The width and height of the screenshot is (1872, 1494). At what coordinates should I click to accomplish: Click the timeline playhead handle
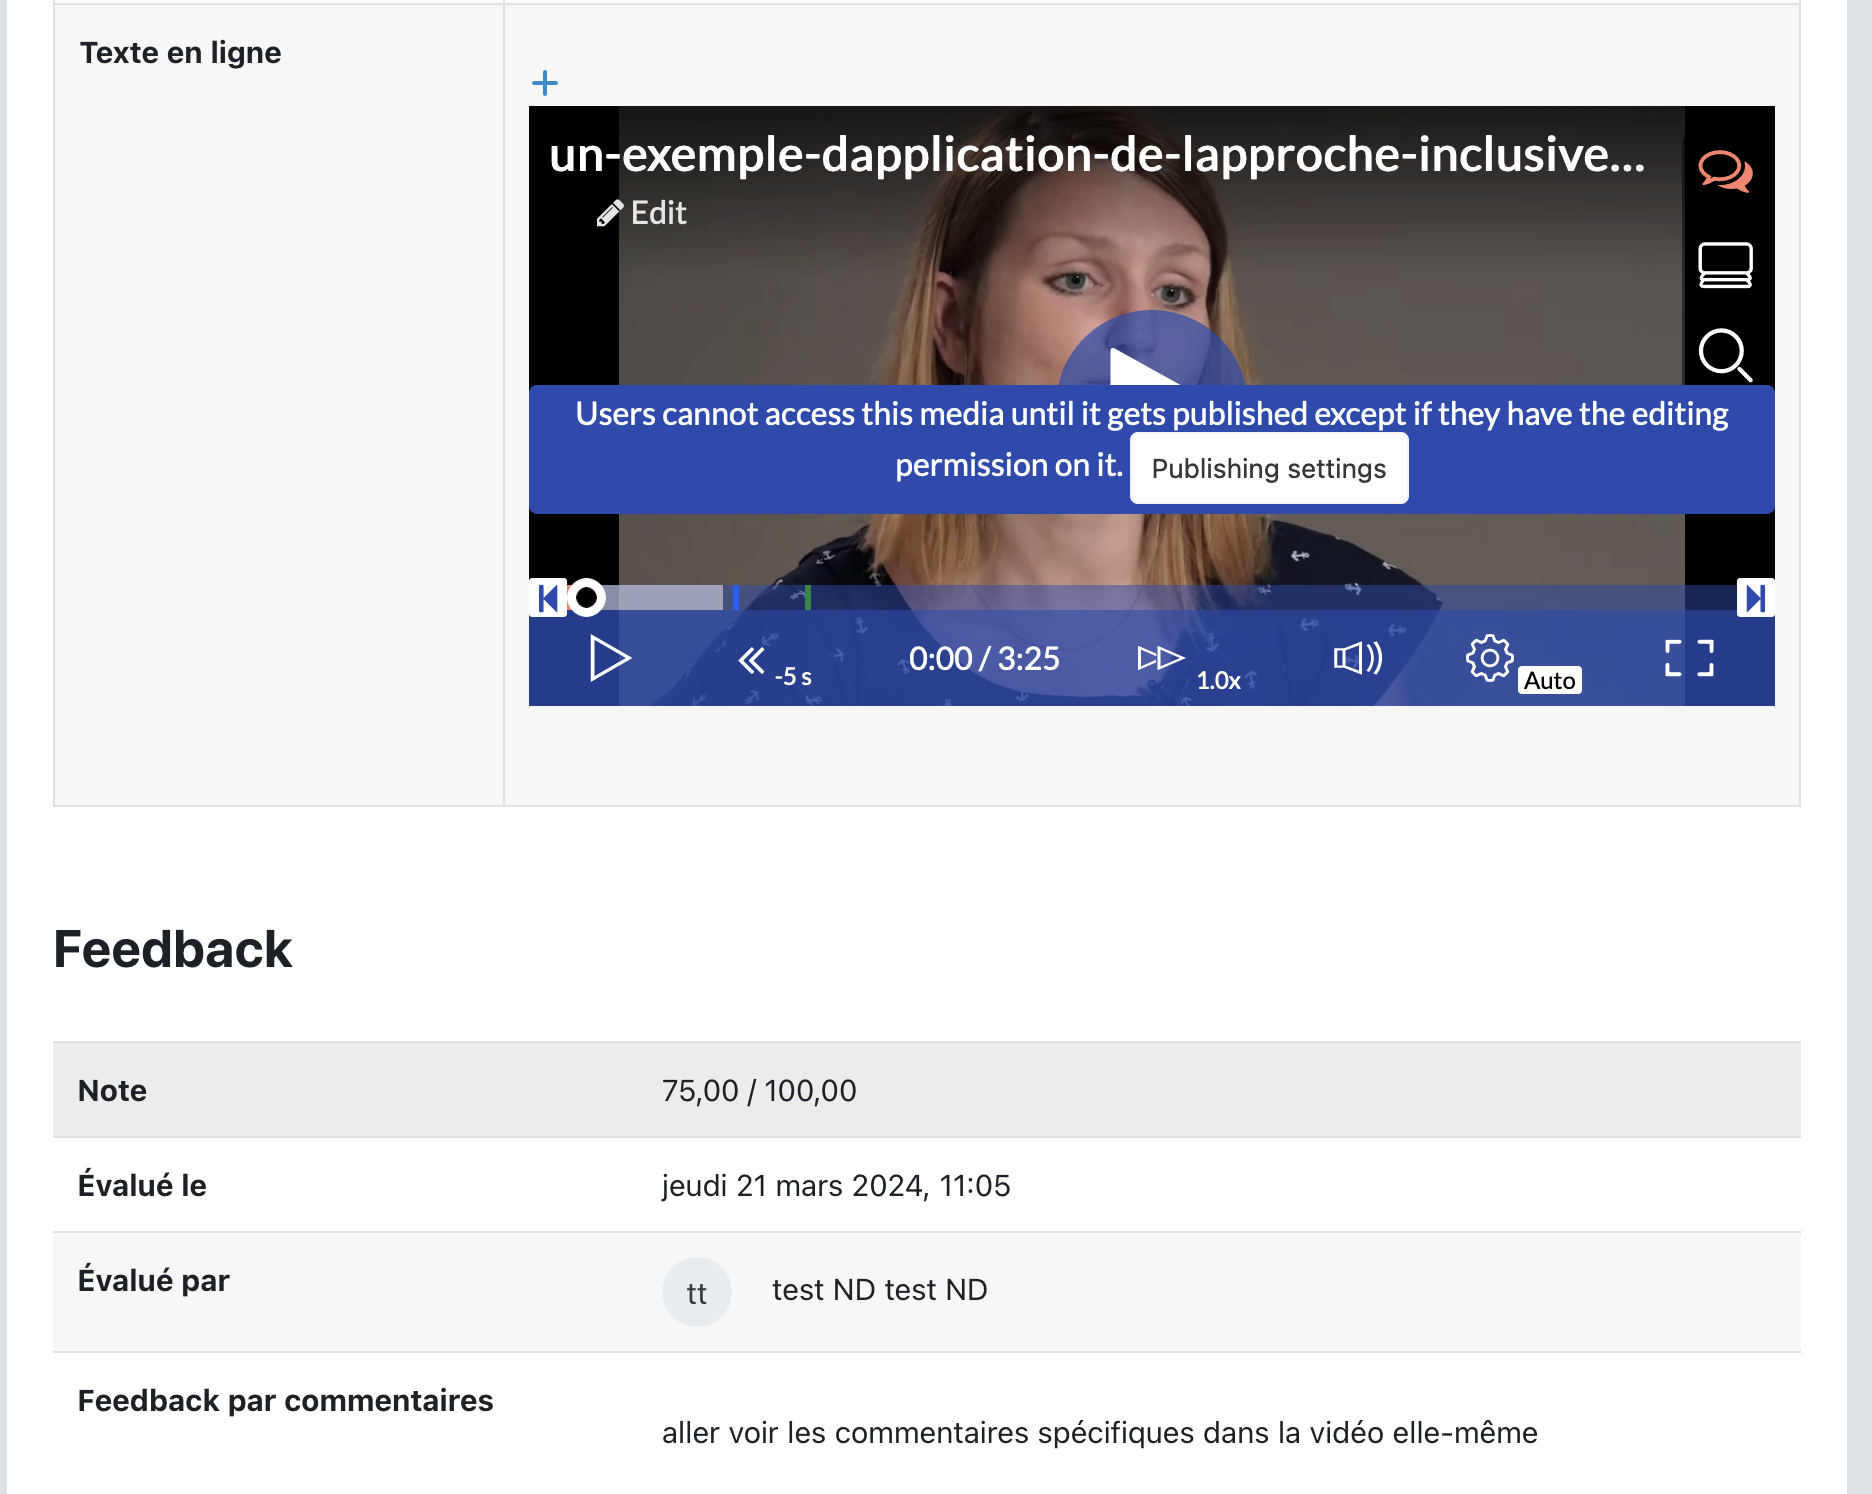tap(587, 598)
